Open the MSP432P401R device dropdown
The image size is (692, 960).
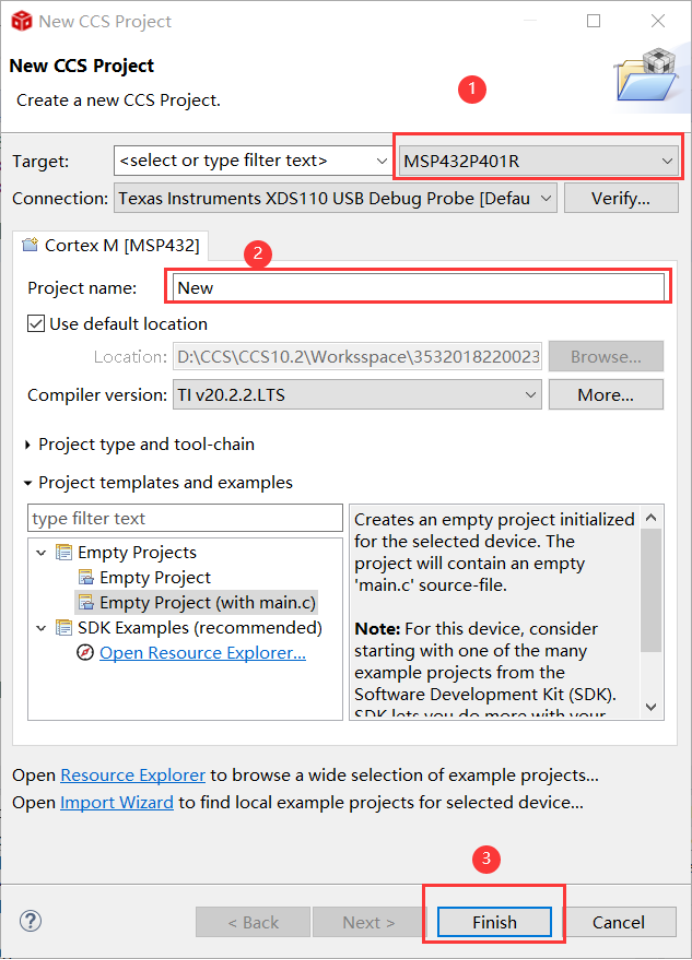(539, 161)
